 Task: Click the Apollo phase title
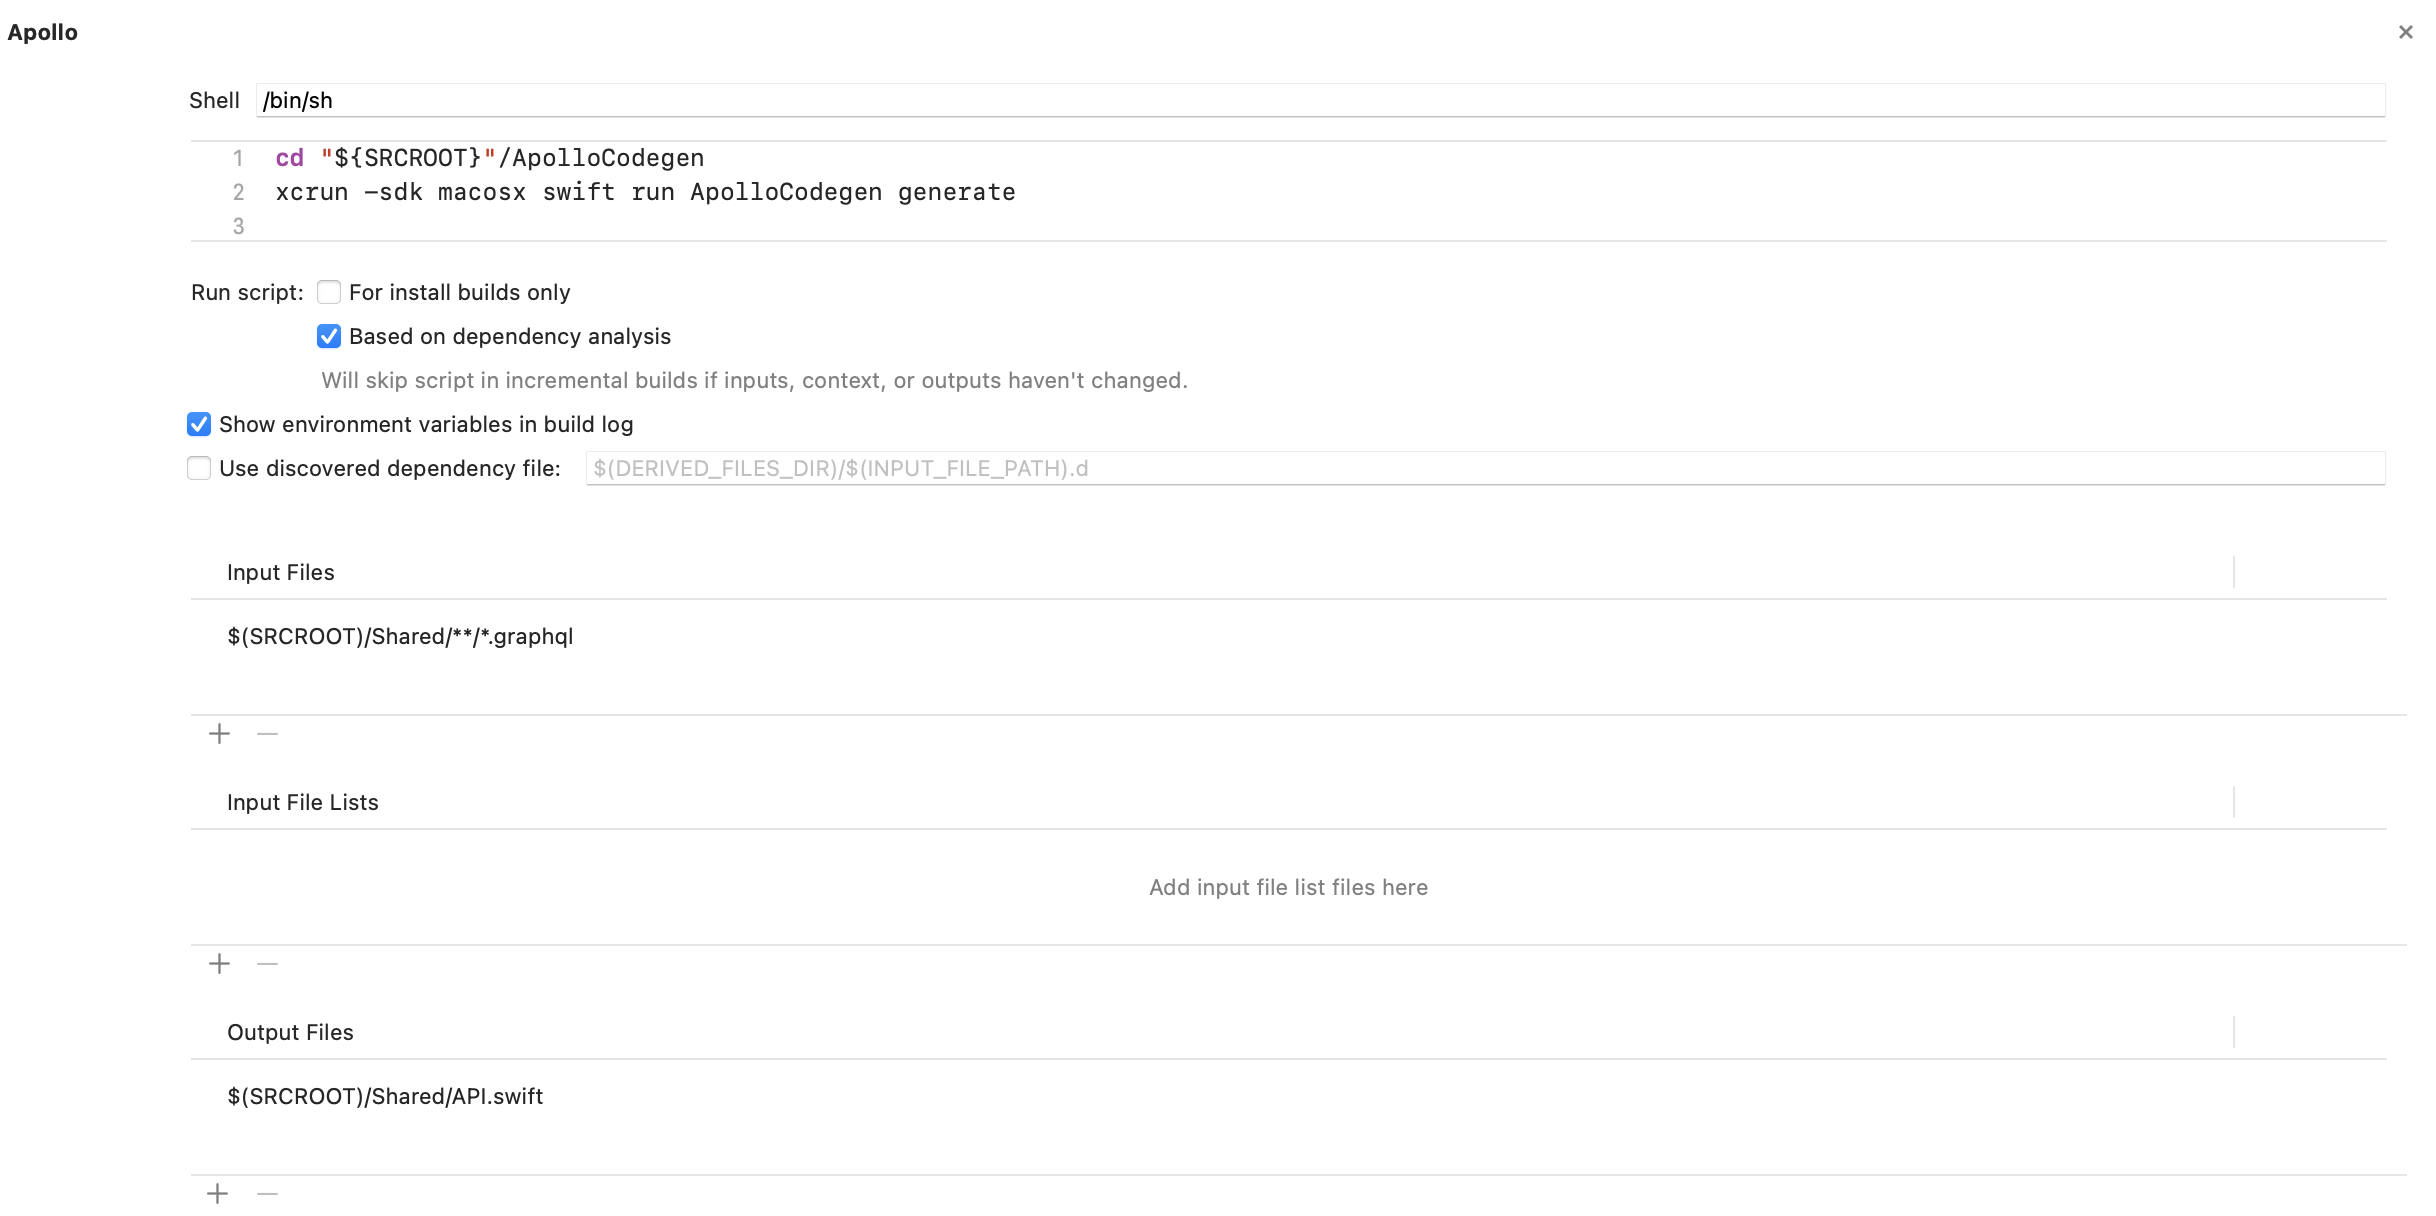42,32
